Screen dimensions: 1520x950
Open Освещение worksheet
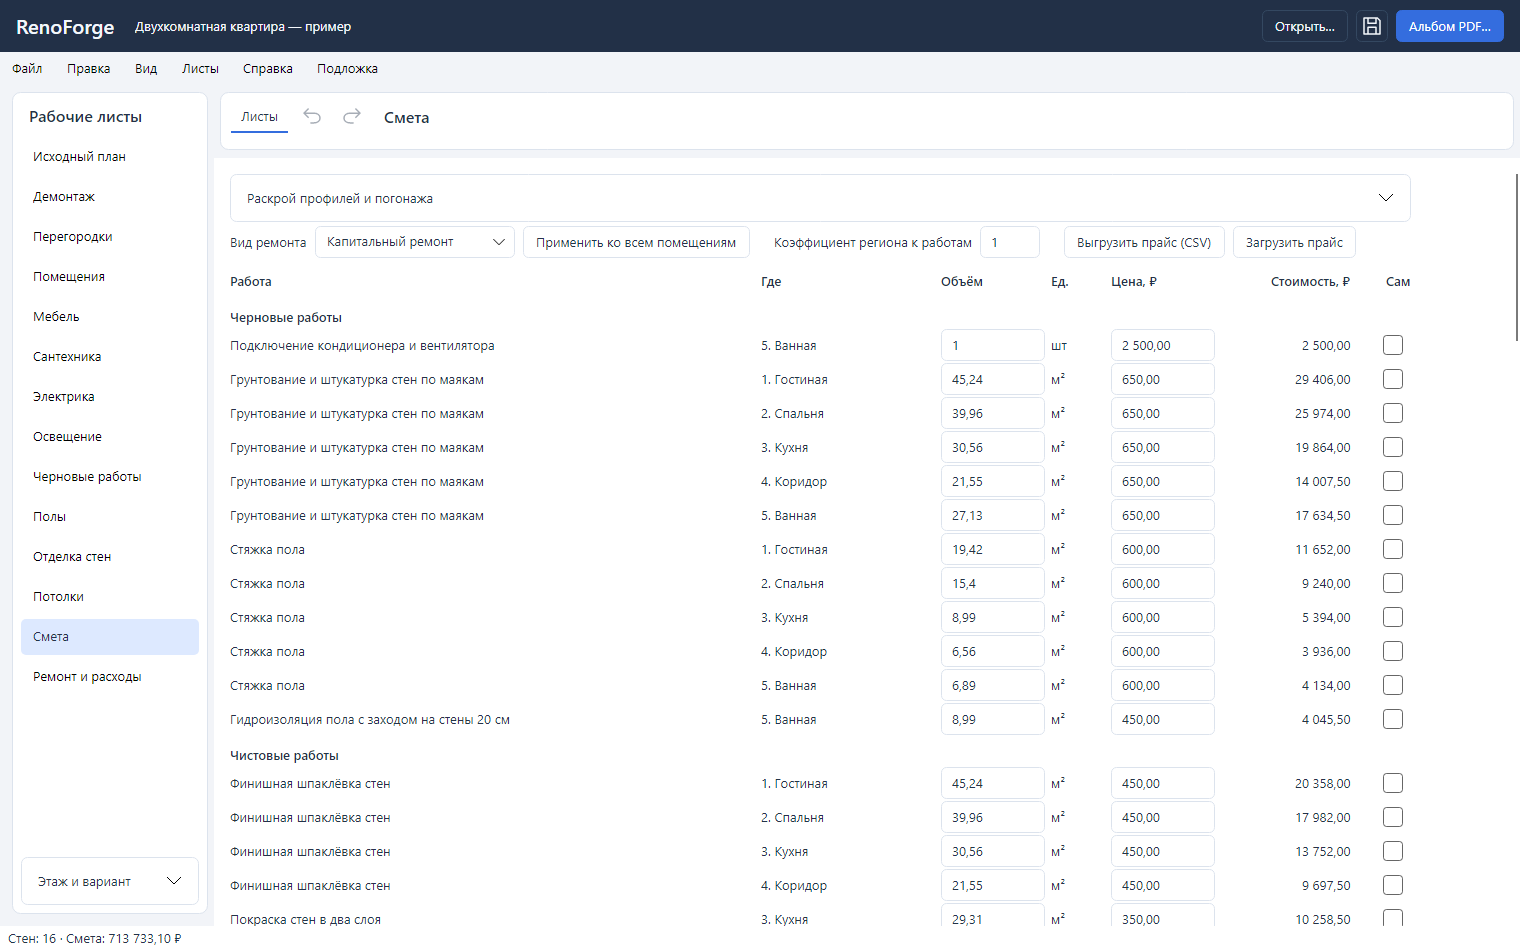pos(110,437)
